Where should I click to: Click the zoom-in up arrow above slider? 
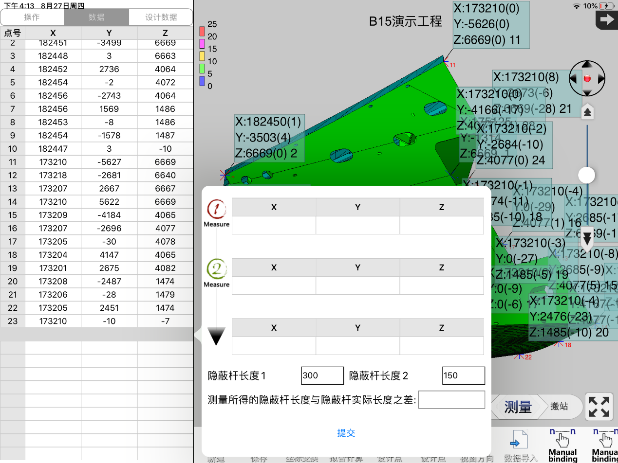[x=587, y=111]
